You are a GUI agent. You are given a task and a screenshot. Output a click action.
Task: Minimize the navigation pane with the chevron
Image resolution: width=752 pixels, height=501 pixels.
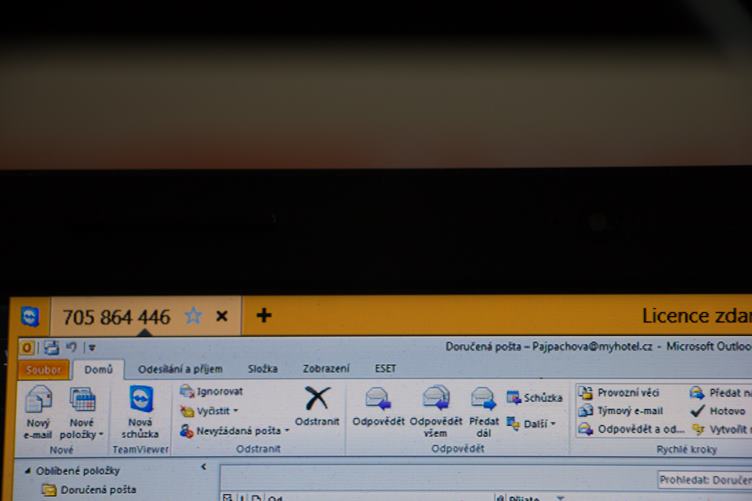tap(204, 466)
